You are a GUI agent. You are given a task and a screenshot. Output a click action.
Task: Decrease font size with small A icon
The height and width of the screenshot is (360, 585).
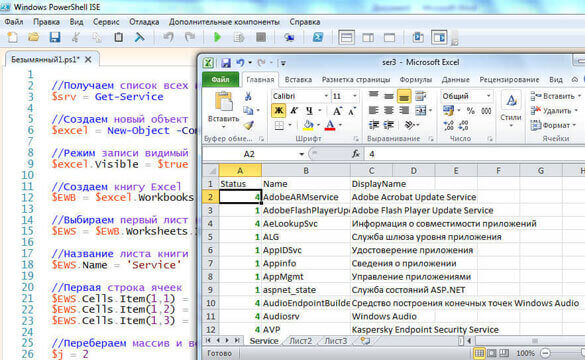(352, 111)
